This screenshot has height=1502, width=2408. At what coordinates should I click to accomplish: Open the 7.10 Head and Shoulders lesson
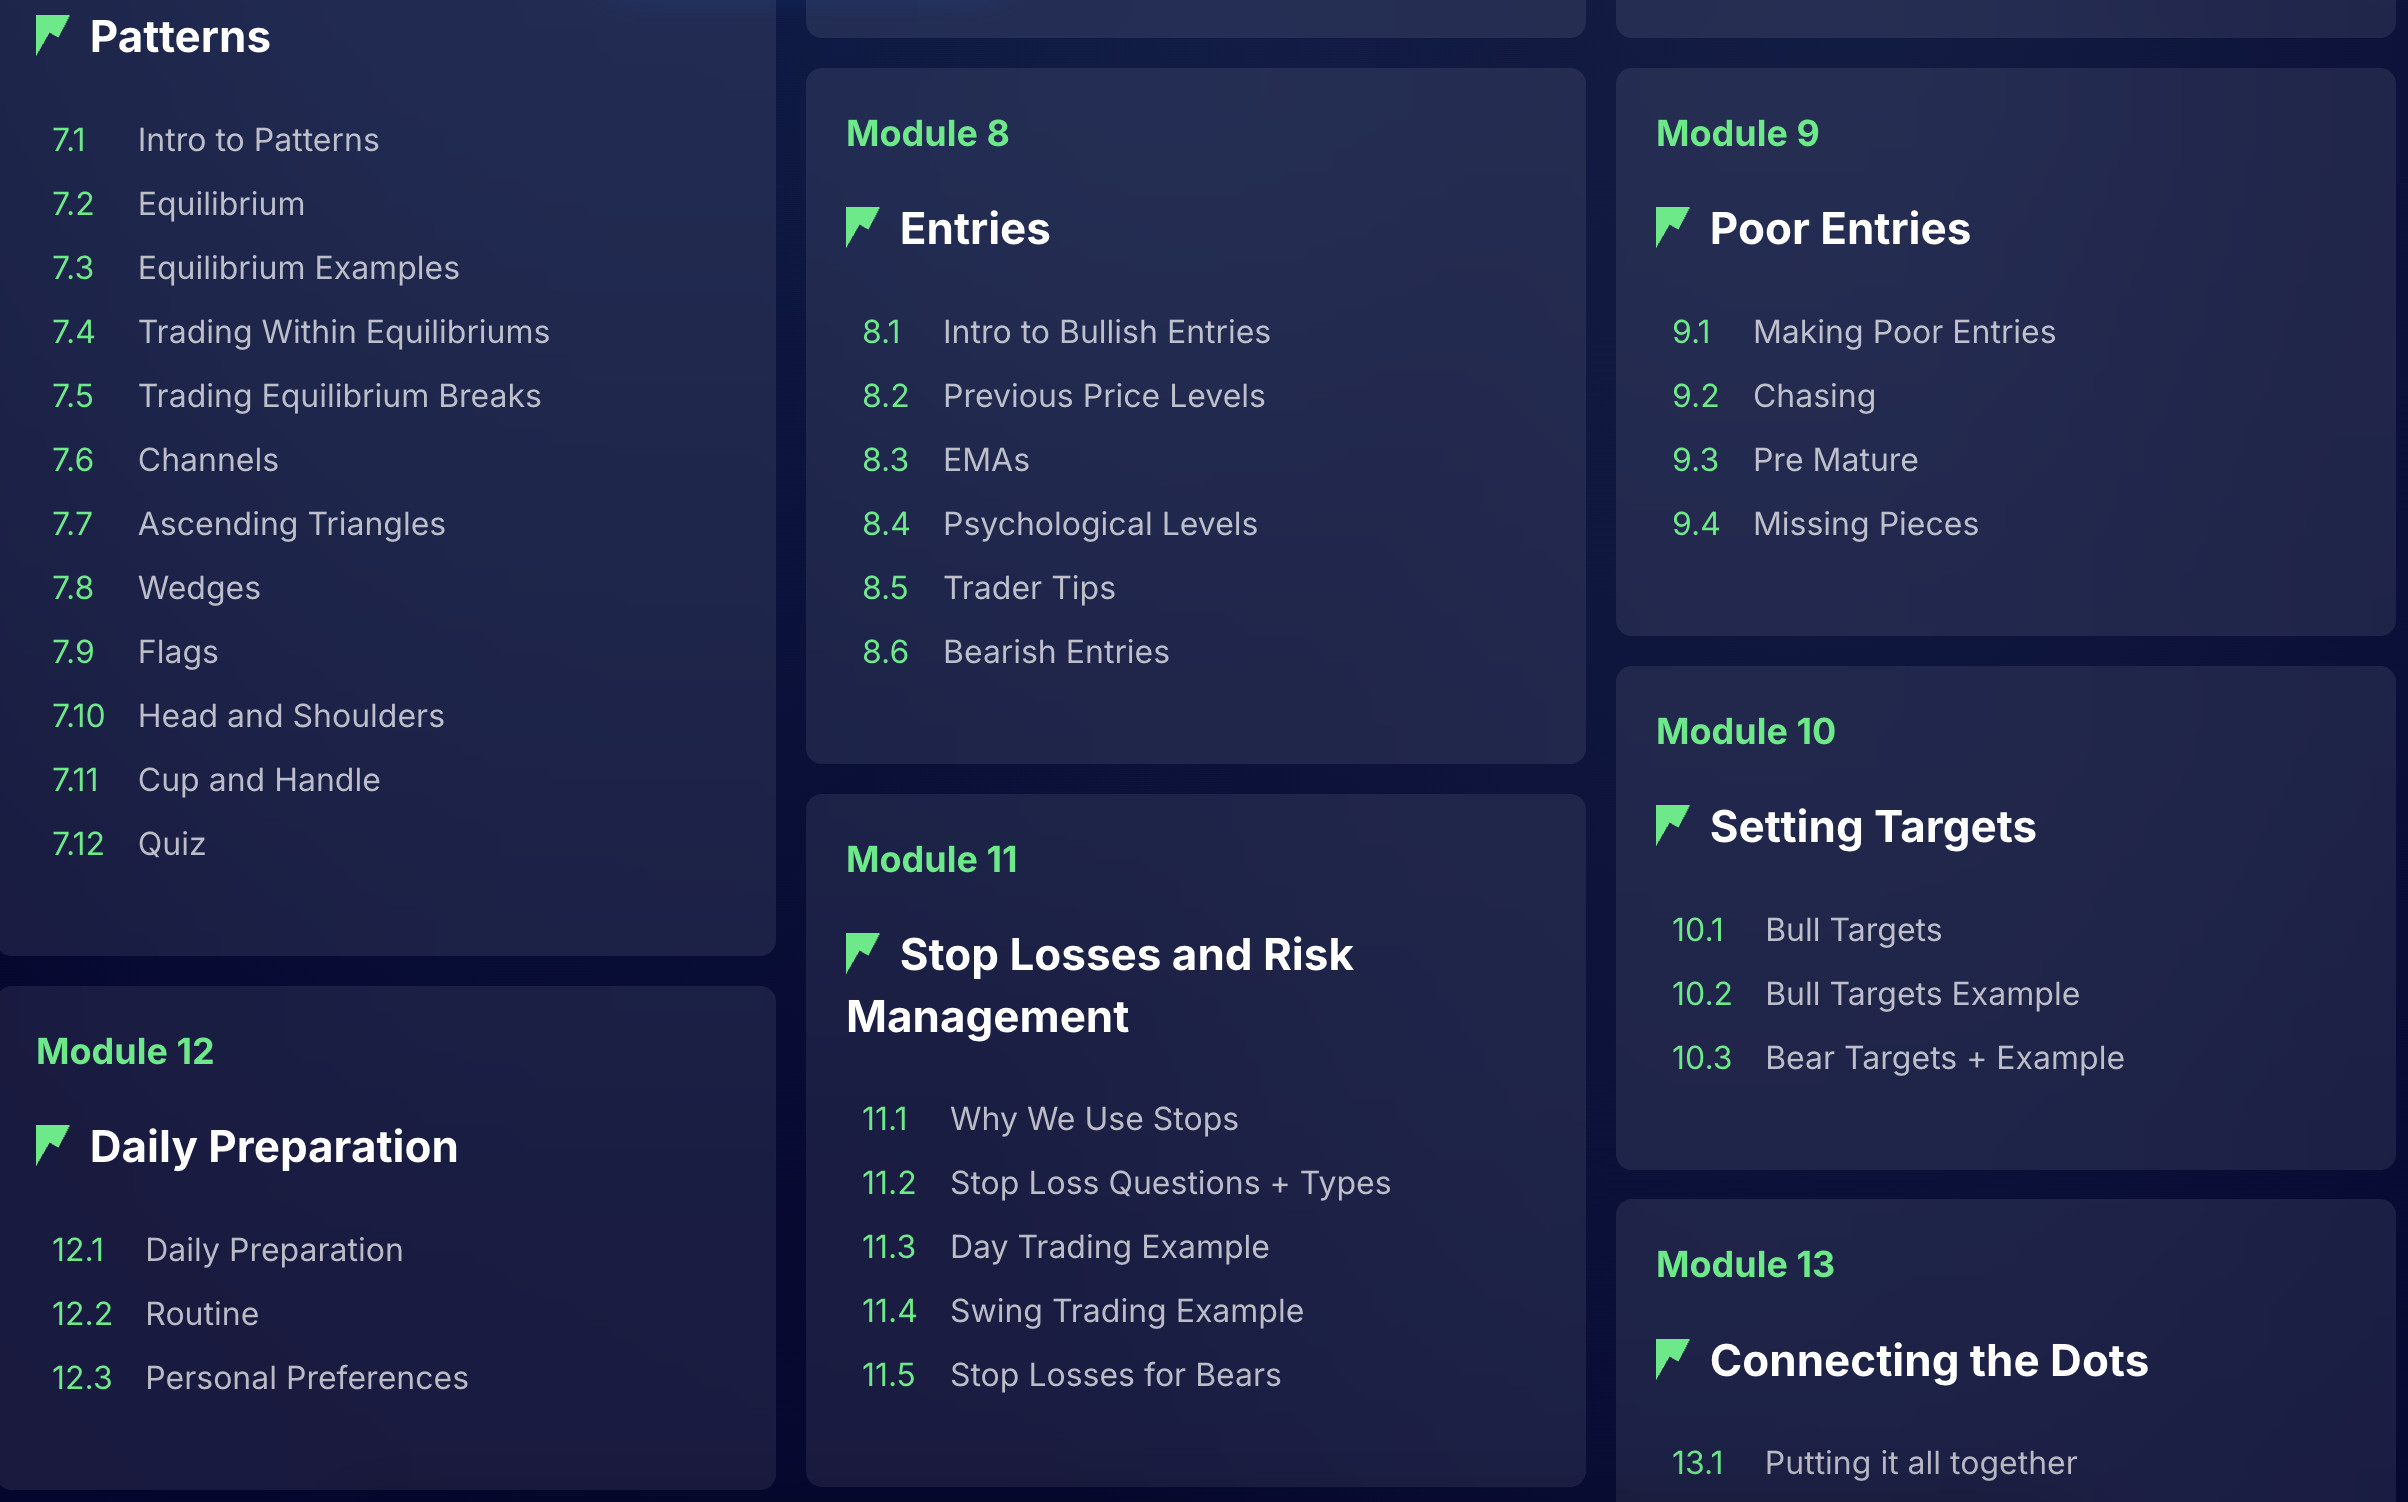290,716
